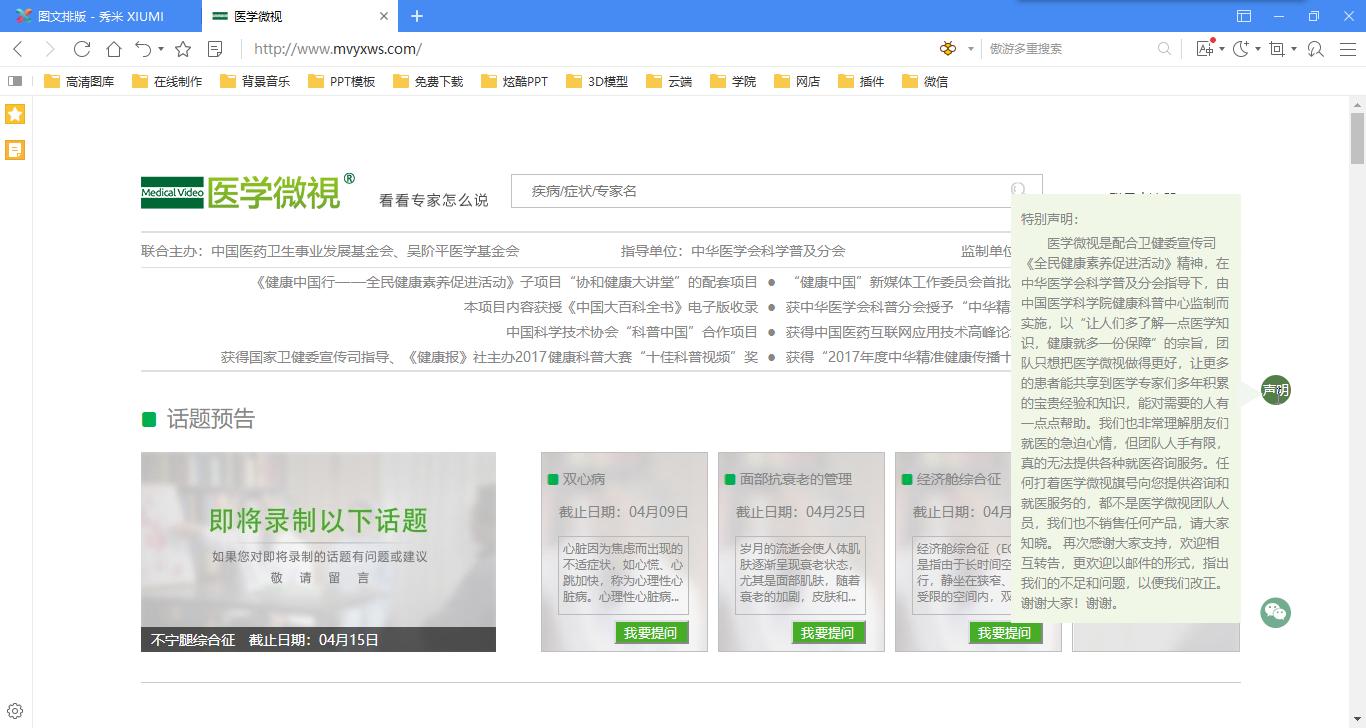
Task: Enable night mode with the moon icon
Action: tap(1239, 48)
